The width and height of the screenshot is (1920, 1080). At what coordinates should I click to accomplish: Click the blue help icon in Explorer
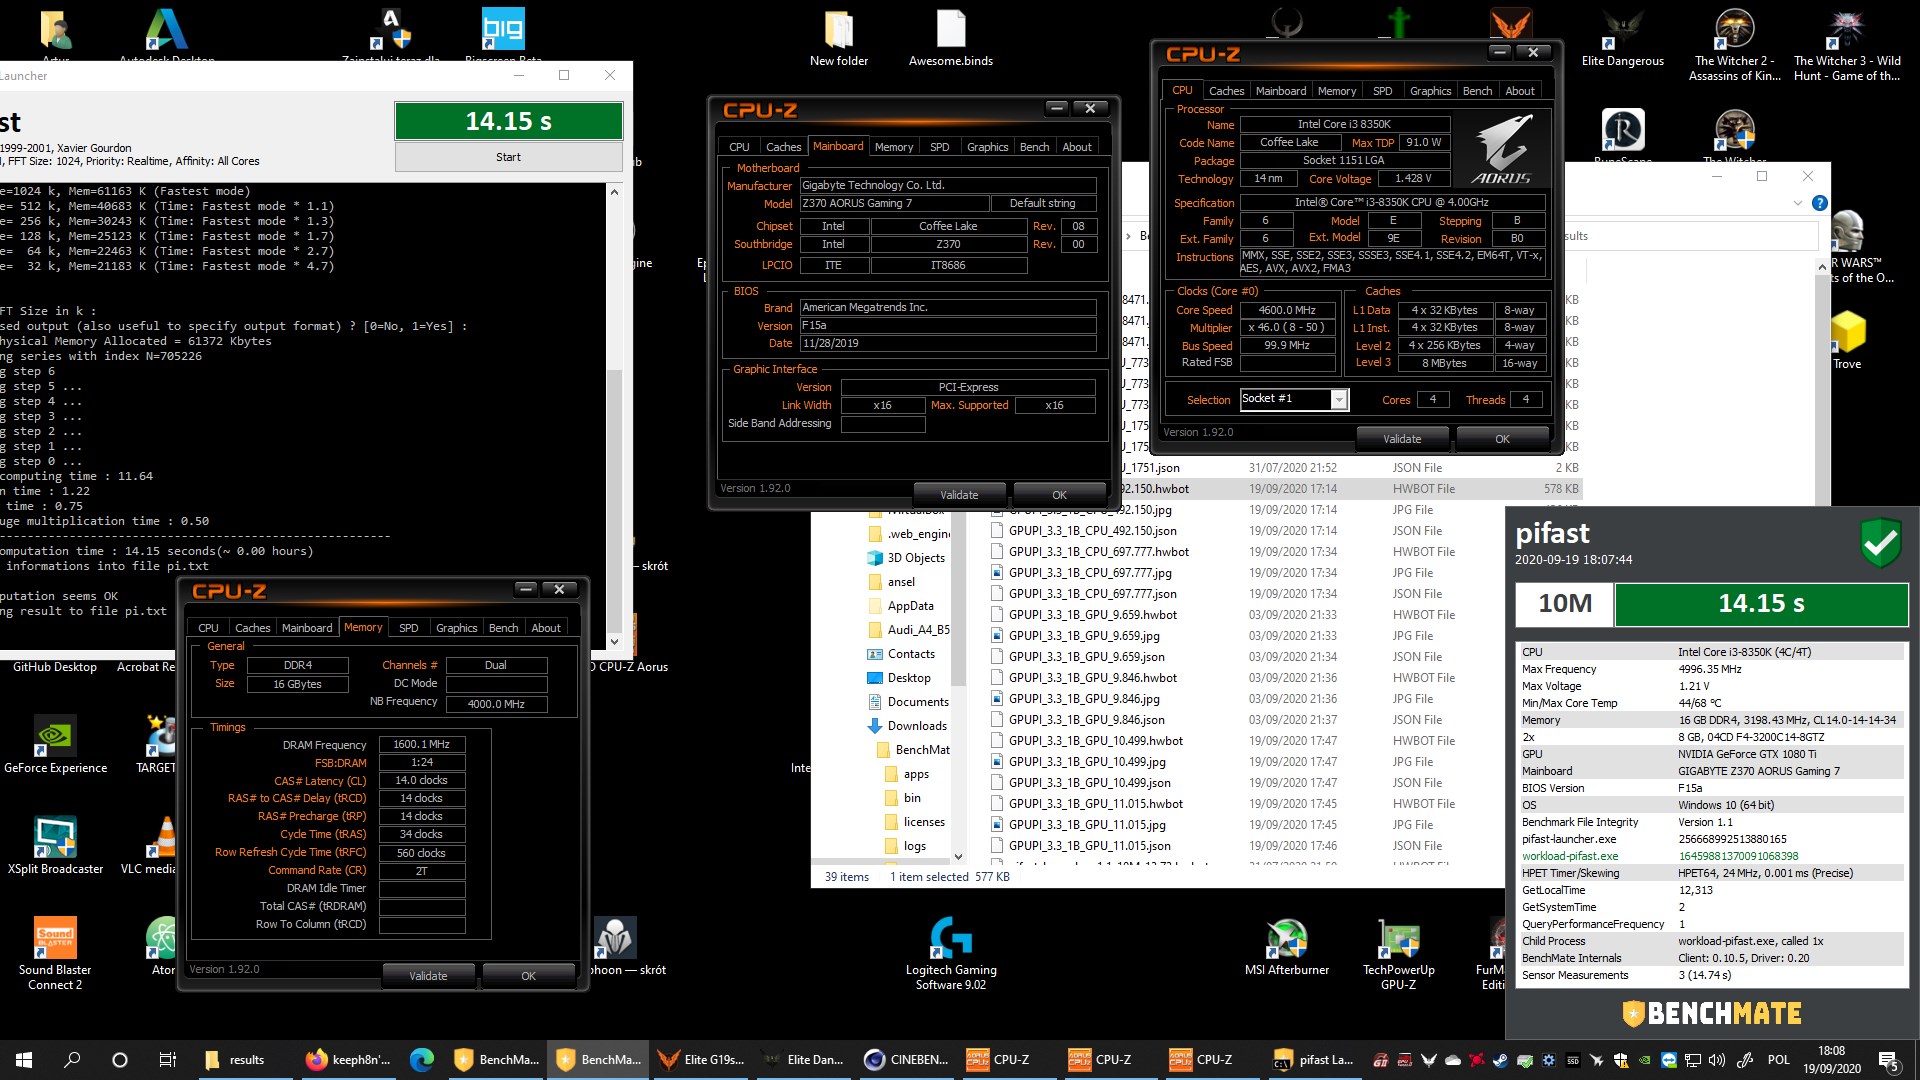(x=1819, y=203)
